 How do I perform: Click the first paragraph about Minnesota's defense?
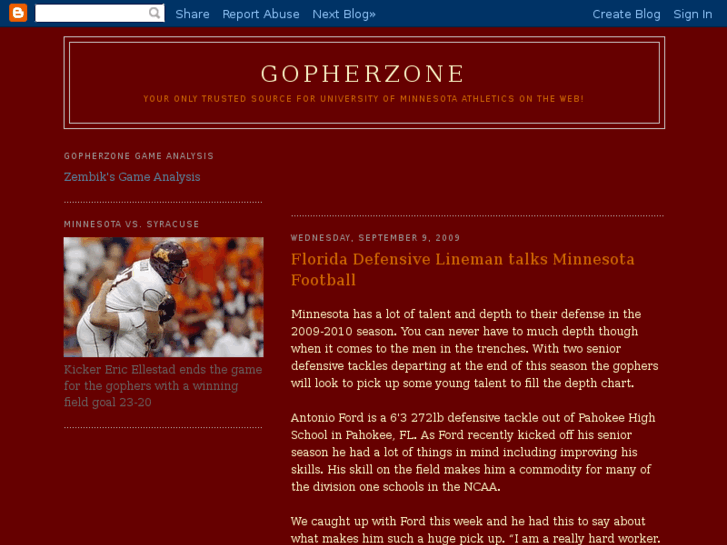coord(474,349)
